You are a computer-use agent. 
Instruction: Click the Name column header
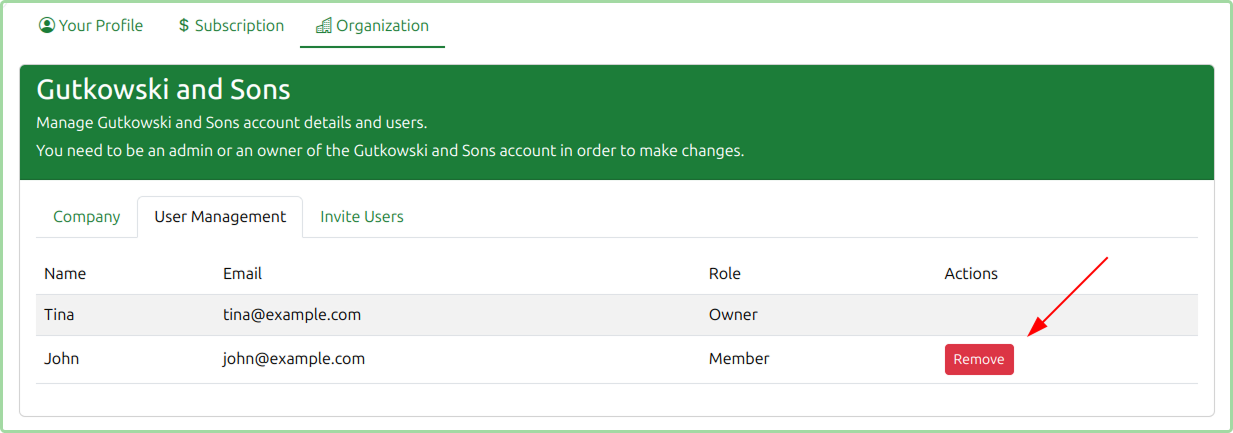[x=65, y=274]
